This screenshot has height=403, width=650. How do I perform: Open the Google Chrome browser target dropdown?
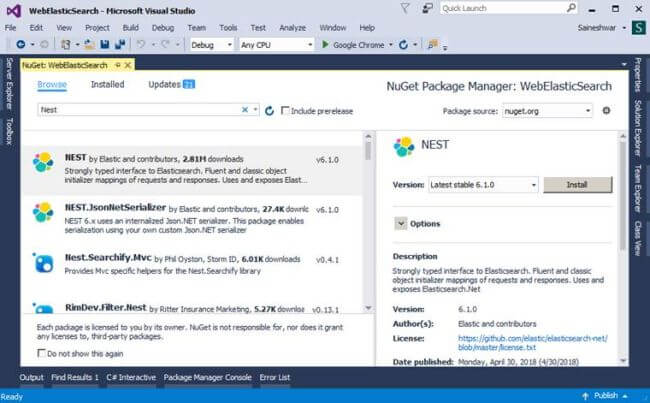click(390, 44)
